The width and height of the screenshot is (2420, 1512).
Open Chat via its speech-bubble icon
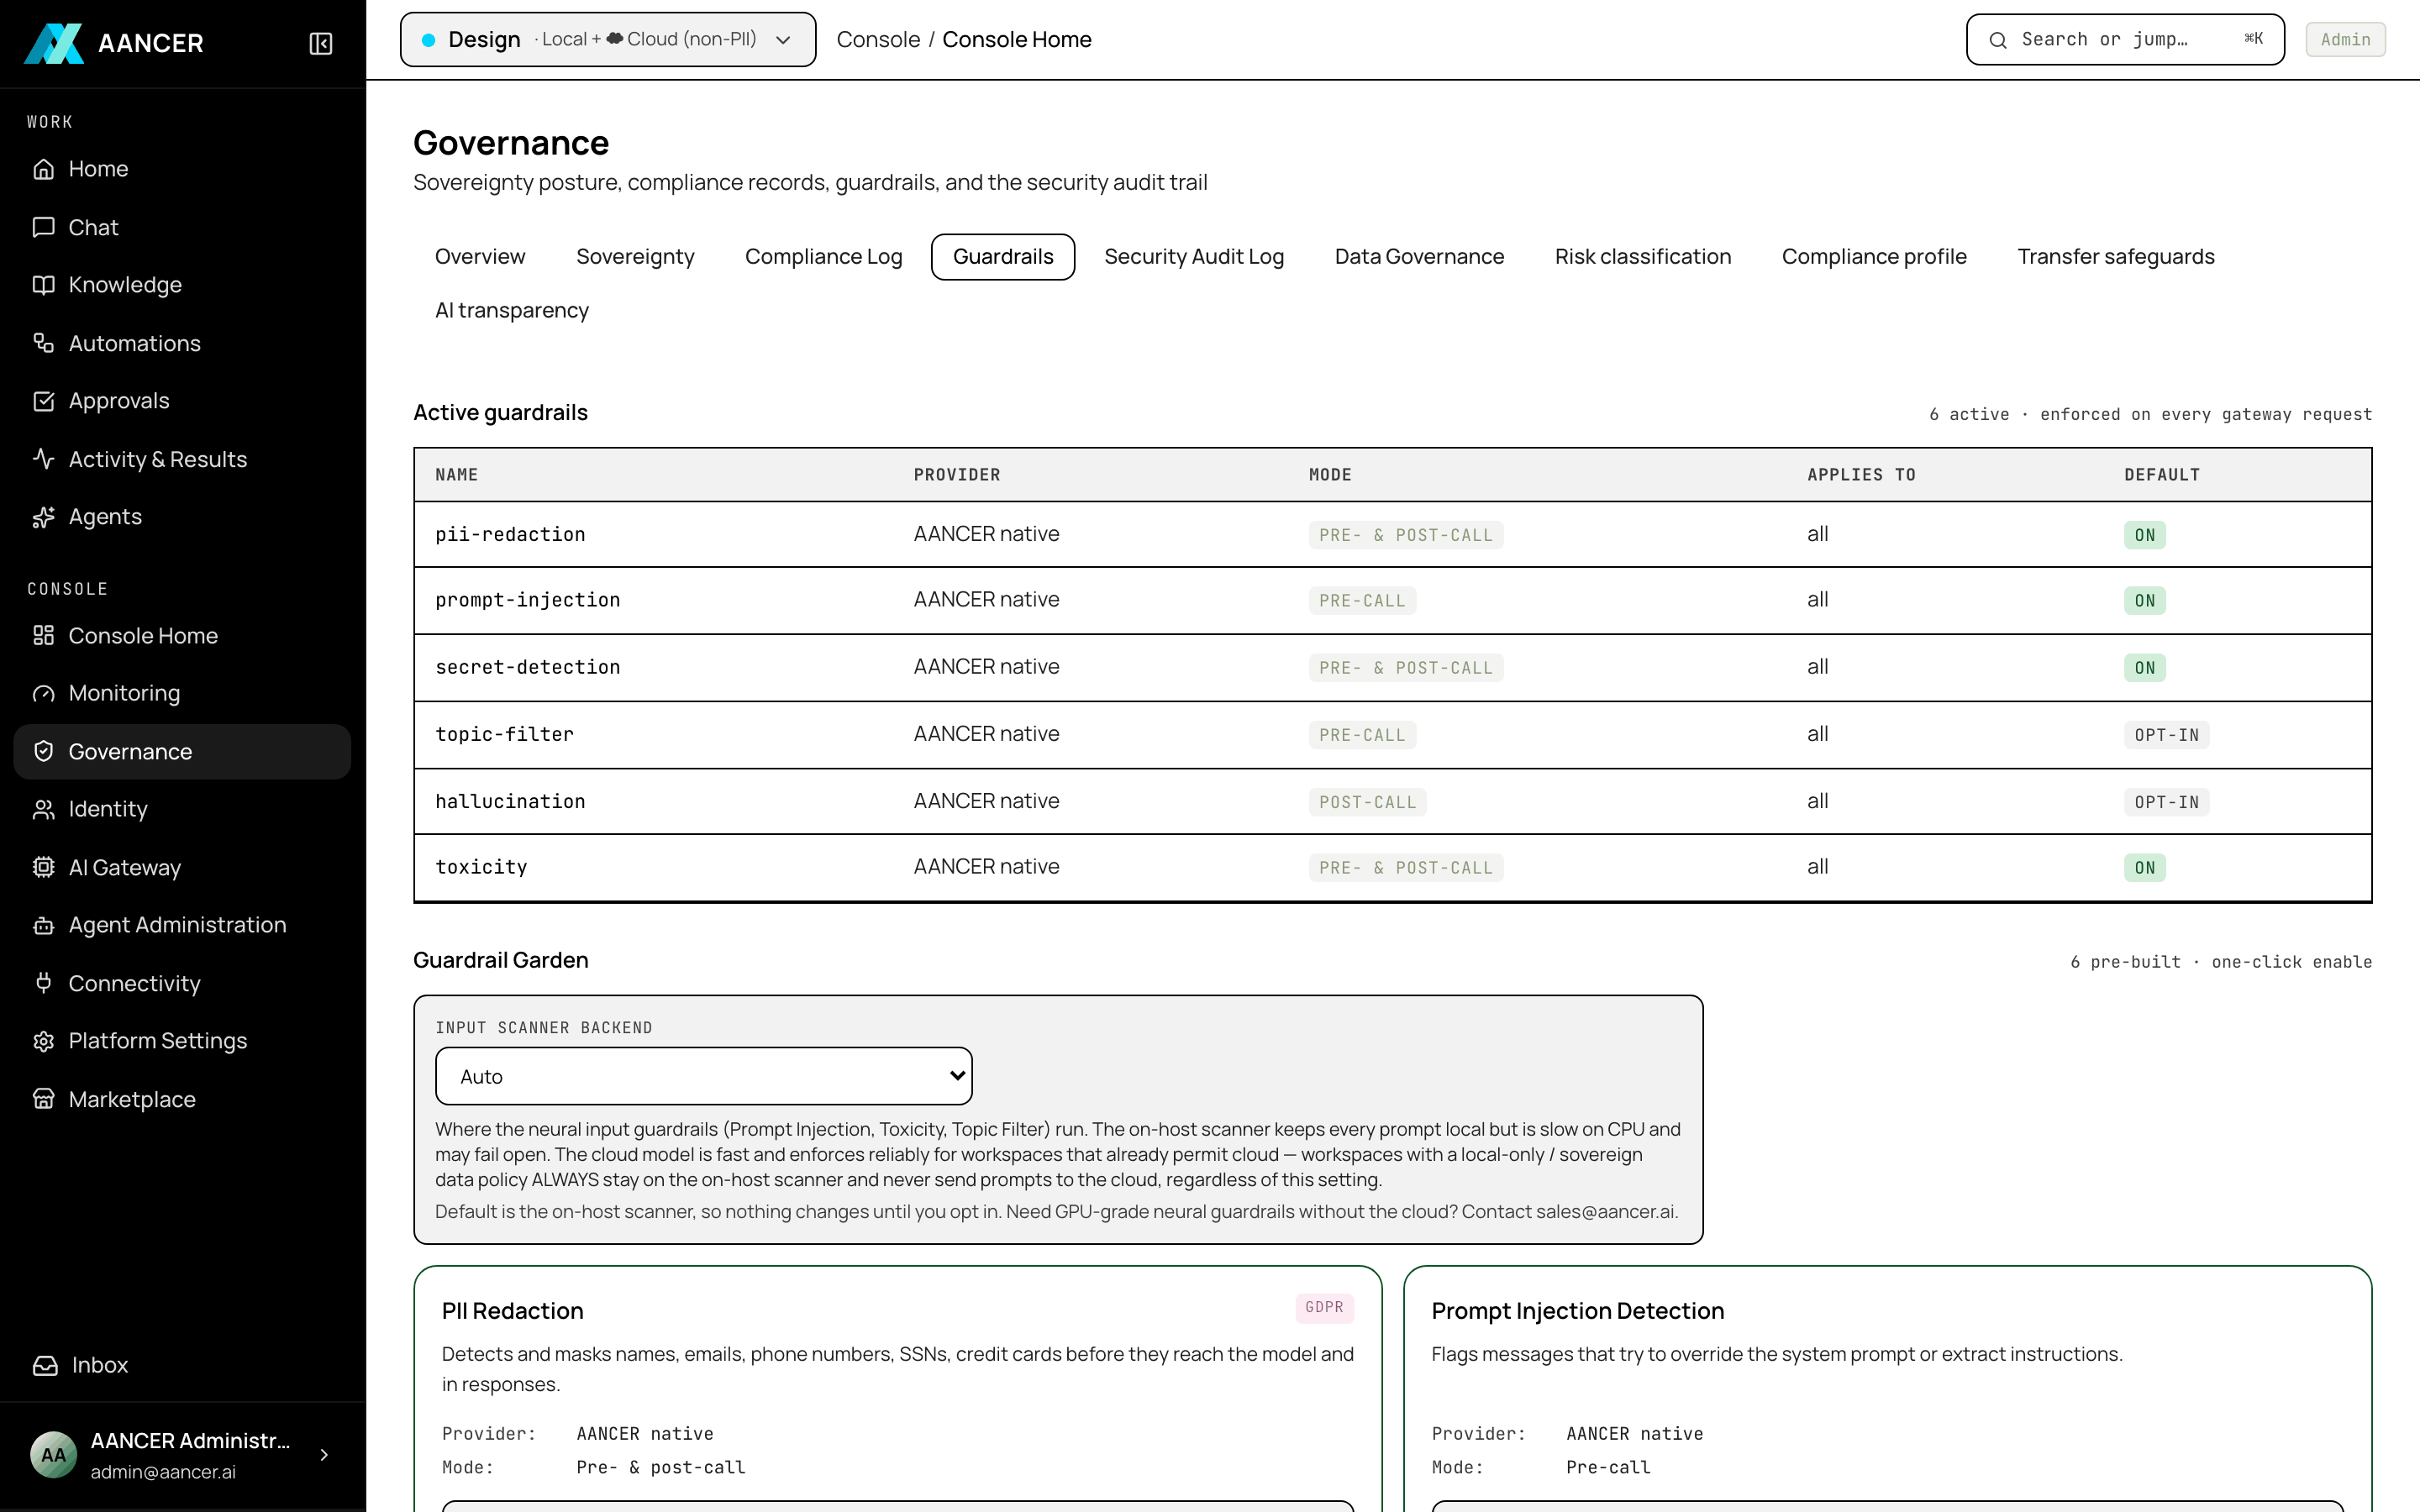(x=43, y=227)
